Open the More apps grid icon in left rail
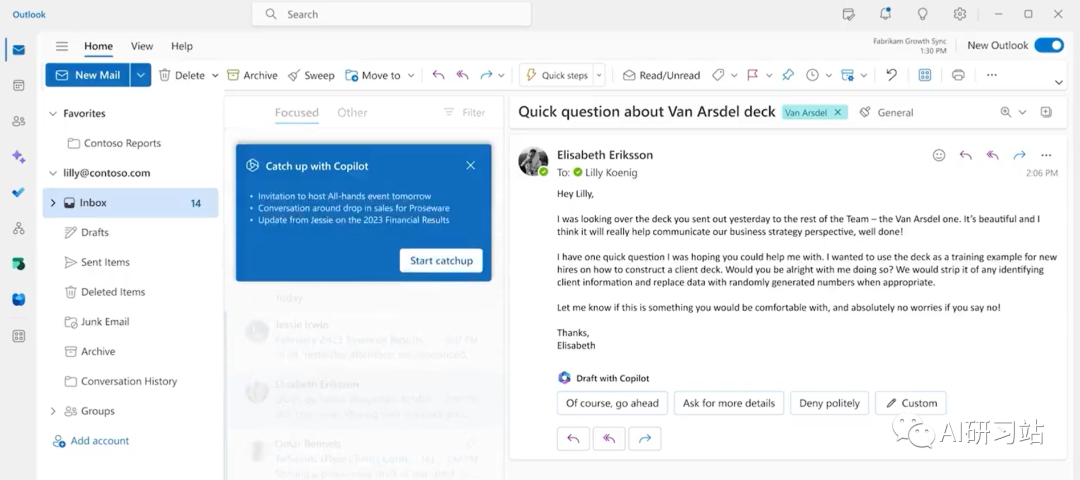 click(x=19, y=336)
